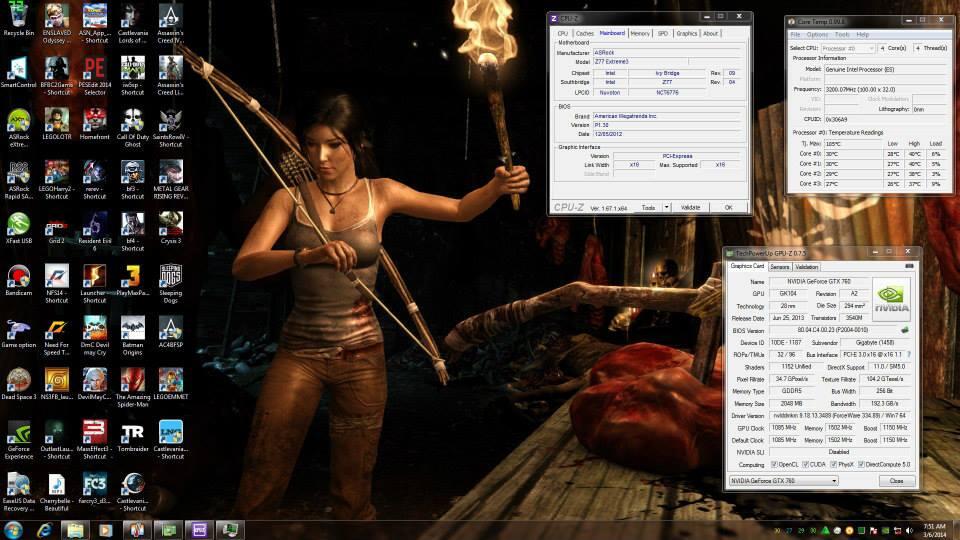The image size is (960, 540).
Task: Click the Core Temp Model field
Action: (885, 69)
